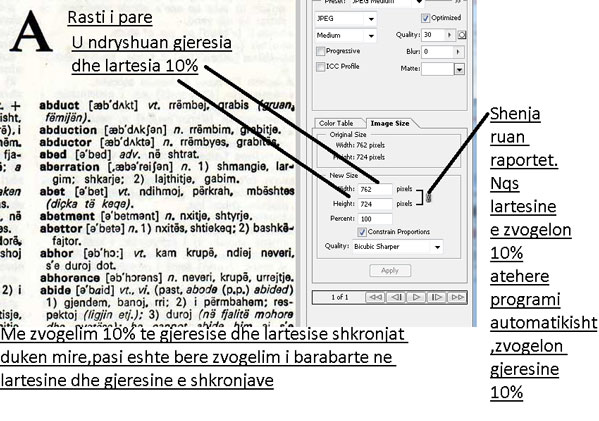Jump to last animation frame

(457, 297)
